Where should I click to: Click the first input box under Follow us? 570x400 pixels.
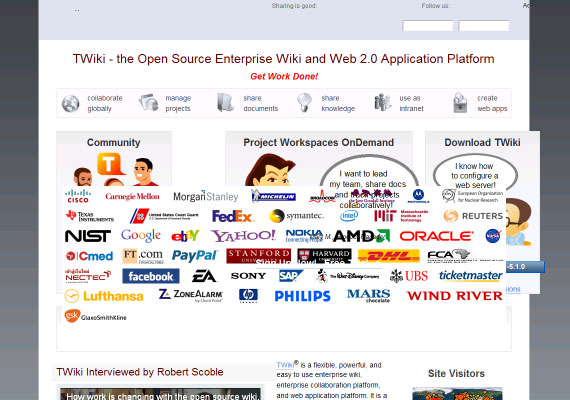click(428, 26)
